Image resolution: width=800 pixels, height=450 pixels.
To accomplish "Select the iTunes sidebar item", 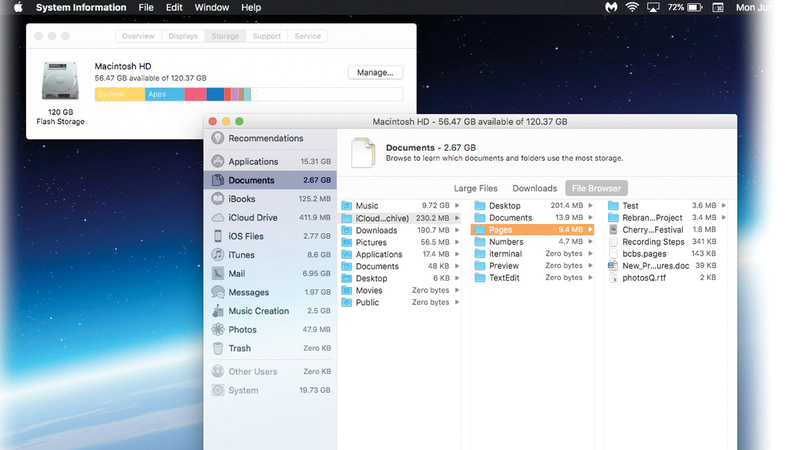I will pos(241,255).
